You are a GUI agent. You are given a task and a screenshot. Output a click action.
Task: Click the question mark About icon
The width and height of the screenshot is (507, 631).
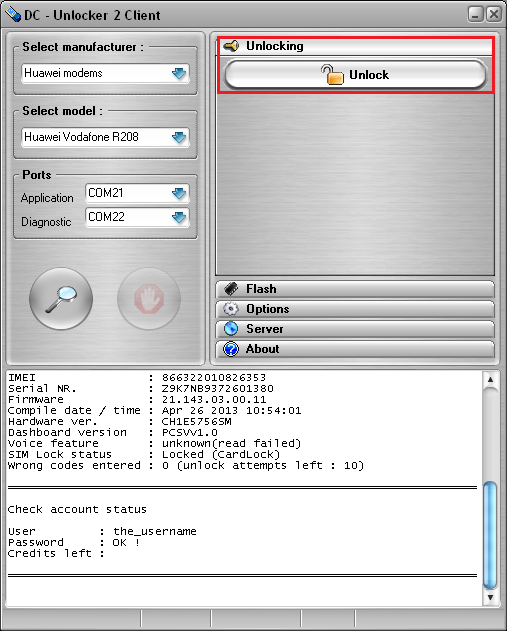[231, 349]
